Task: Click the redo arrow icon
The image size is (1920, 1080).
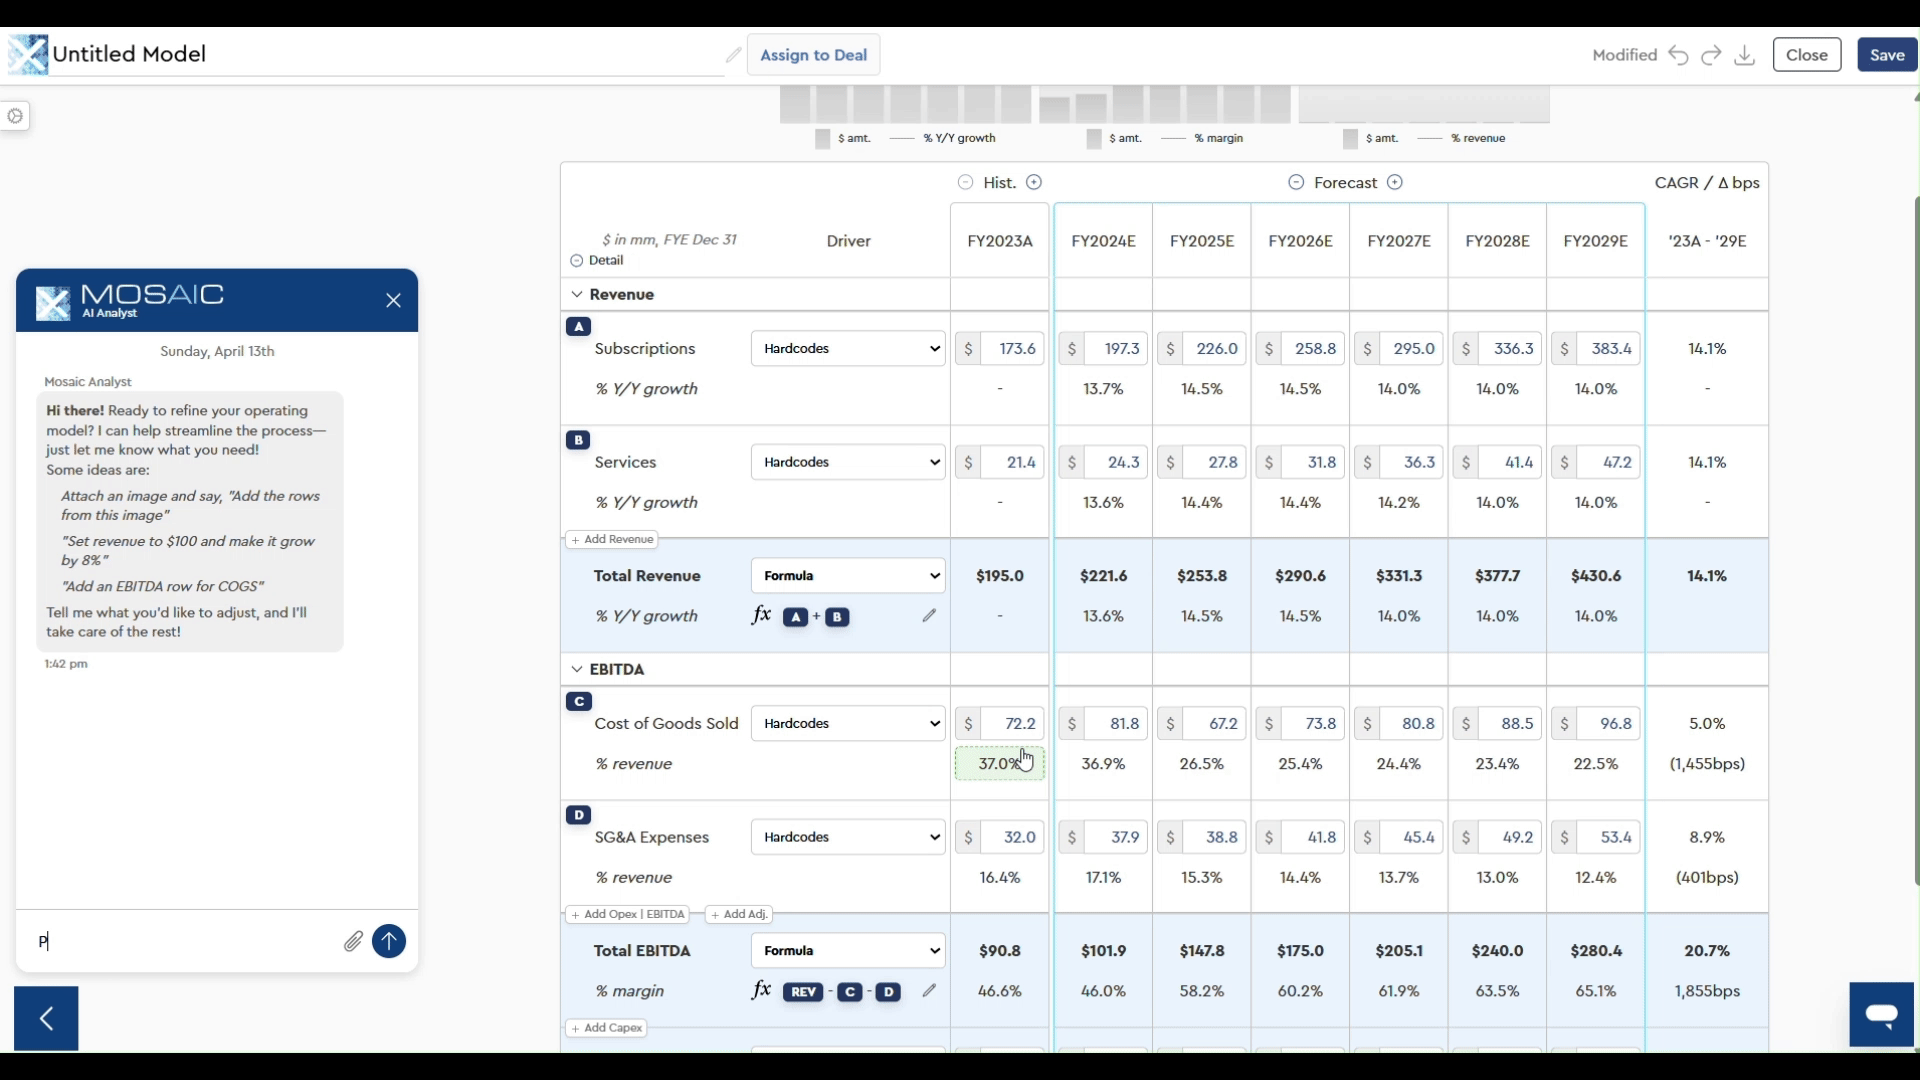Action: [x=1711, y=55]
